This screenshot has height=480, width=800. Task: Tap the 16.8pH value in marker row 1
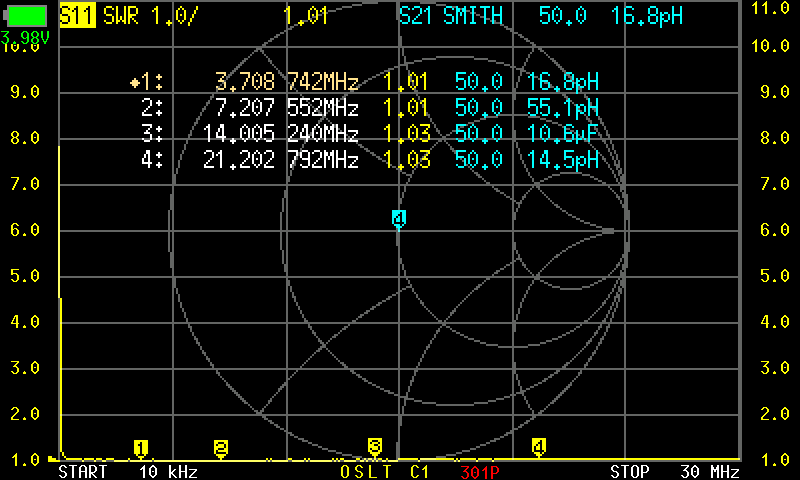tap(563, 82)
